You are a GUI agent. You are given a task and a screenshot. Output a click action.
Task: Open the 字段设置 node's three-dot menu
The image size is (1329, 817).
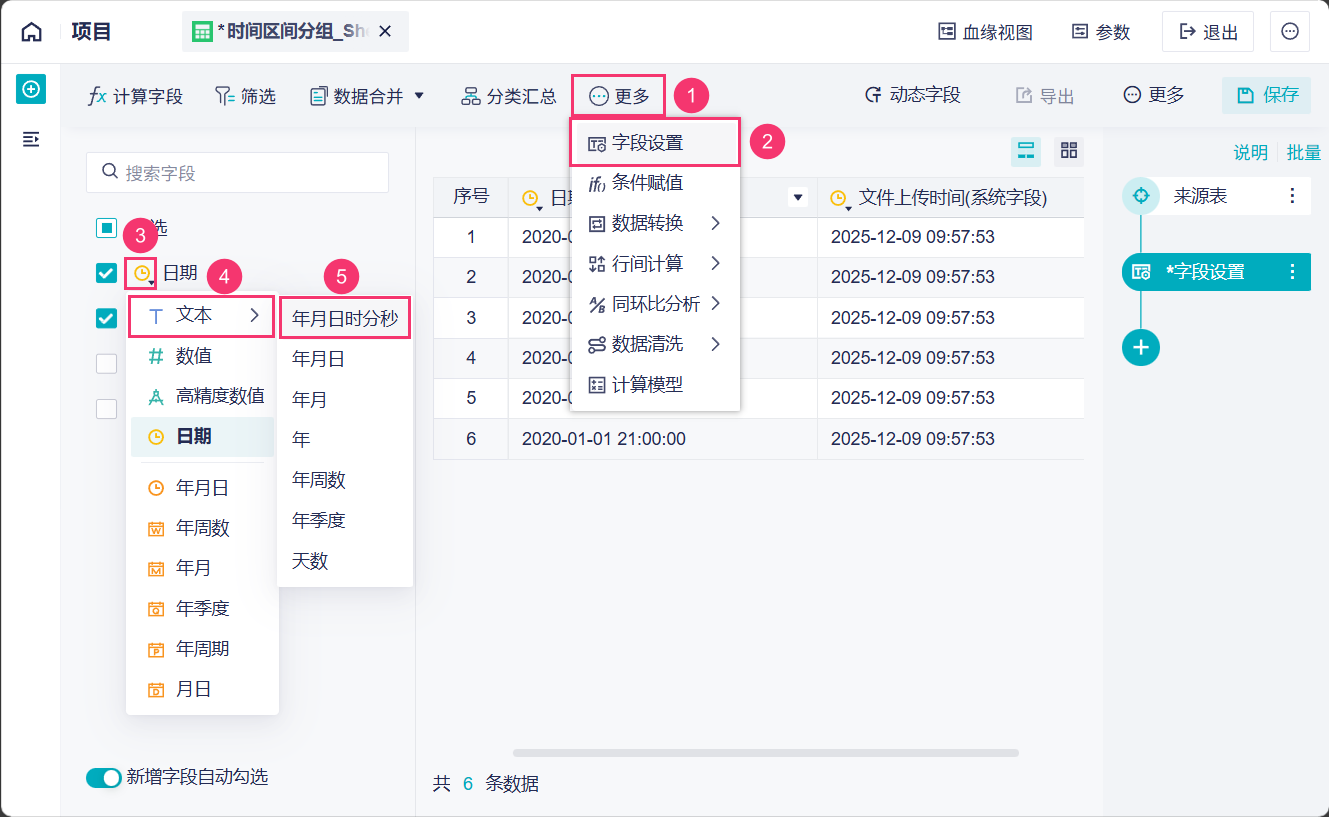[x=1292, y=272]
